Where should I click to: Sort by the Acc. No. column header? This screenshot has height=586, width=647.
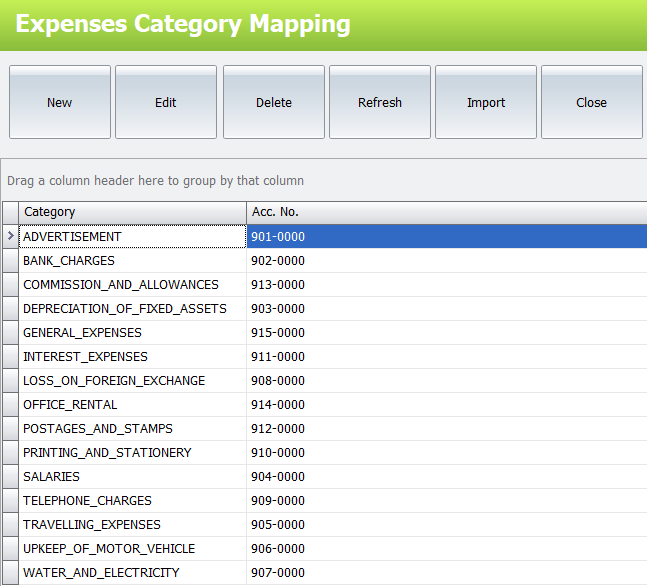447,212
